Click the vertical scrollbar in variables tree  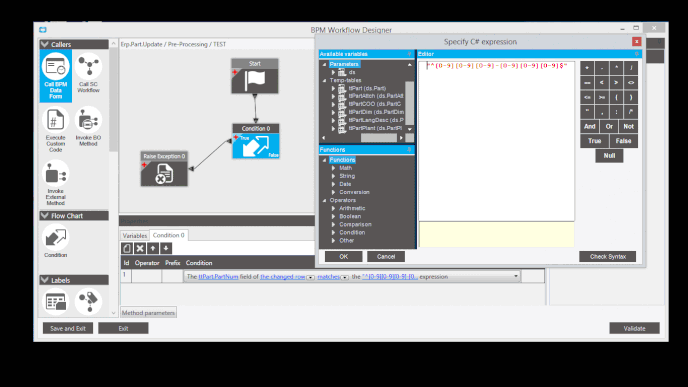409,103
